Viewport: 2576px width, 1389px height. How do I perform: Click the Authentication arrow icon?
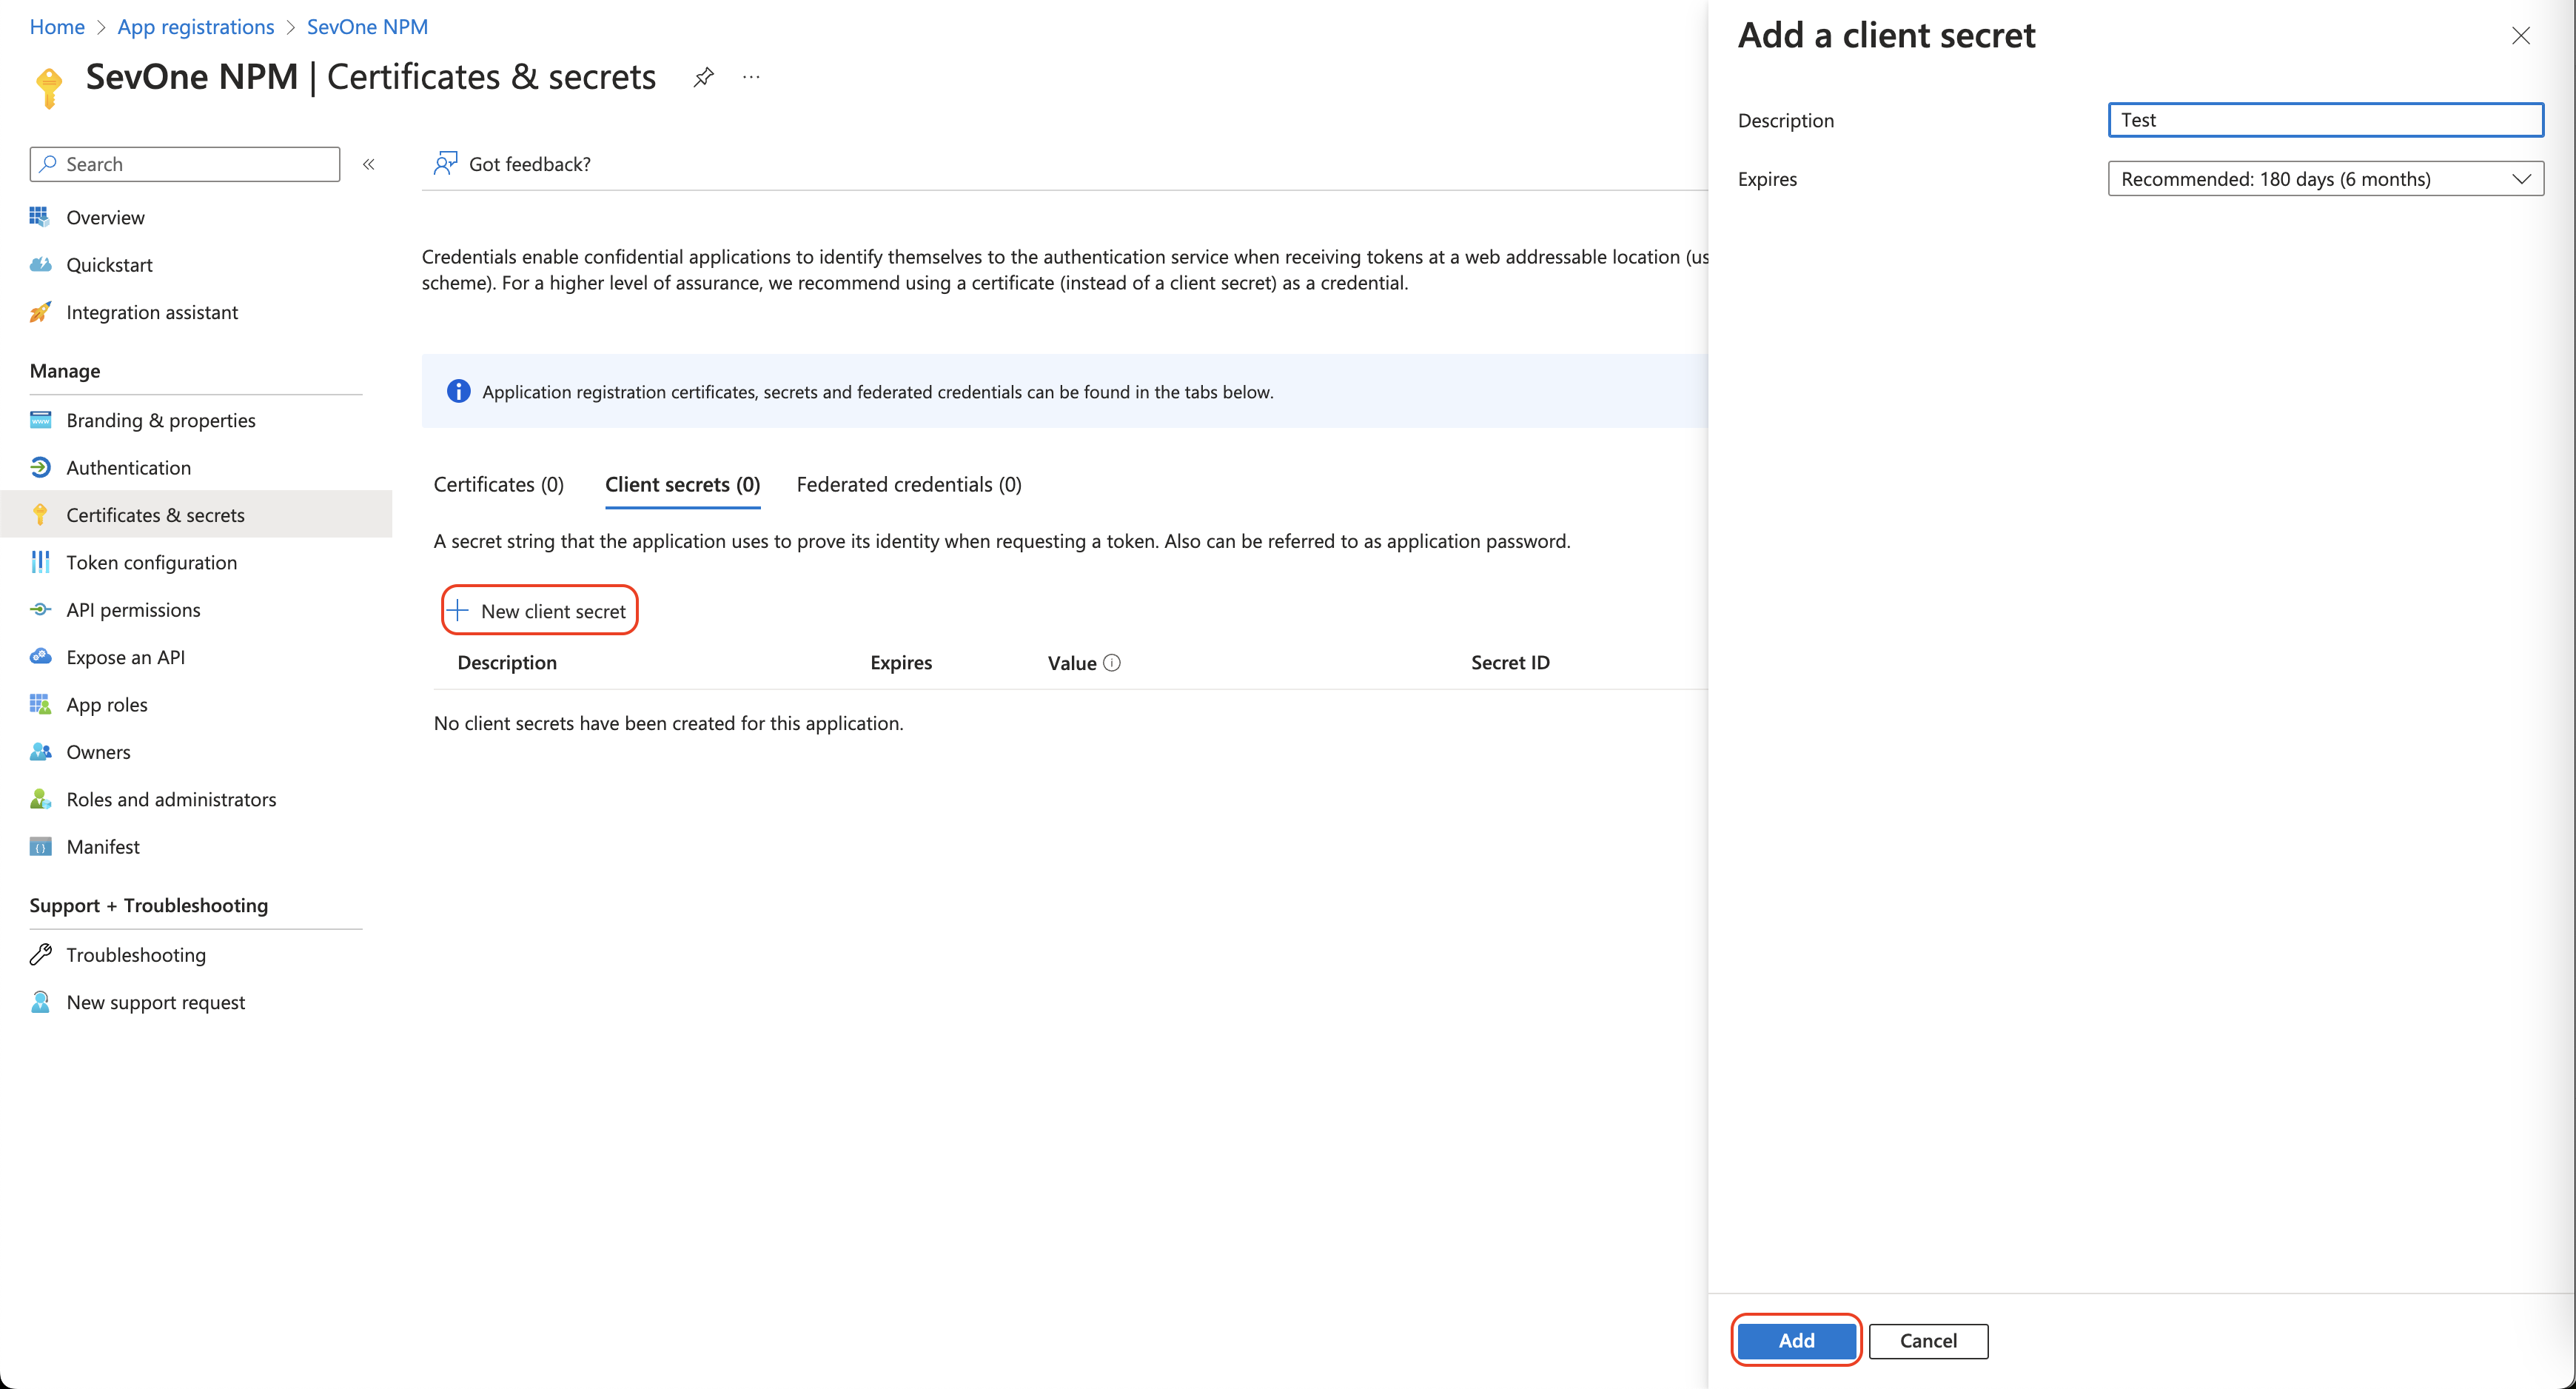[x=40, y=467]
